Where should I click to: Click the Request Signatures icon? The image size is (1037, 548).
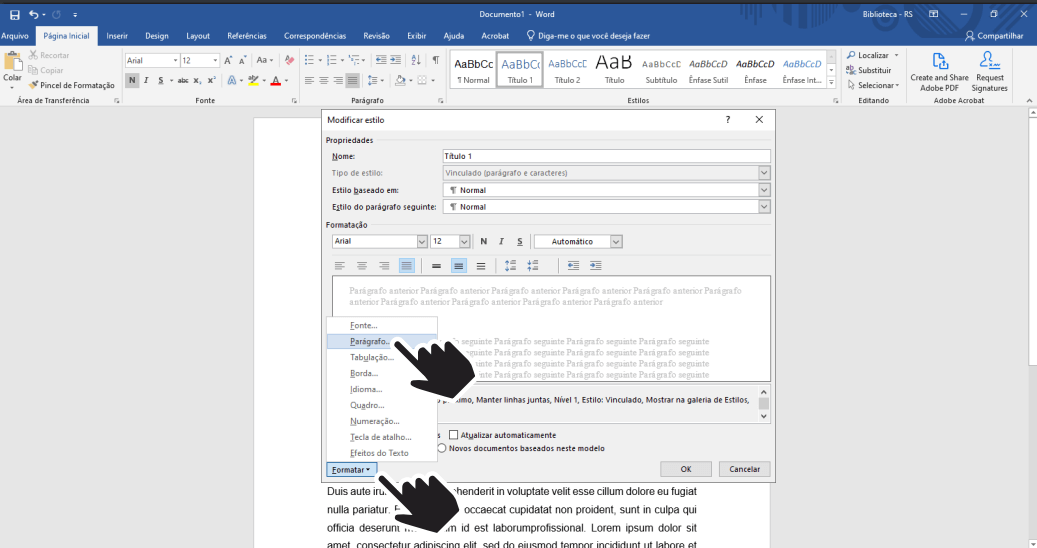point(990,71)
